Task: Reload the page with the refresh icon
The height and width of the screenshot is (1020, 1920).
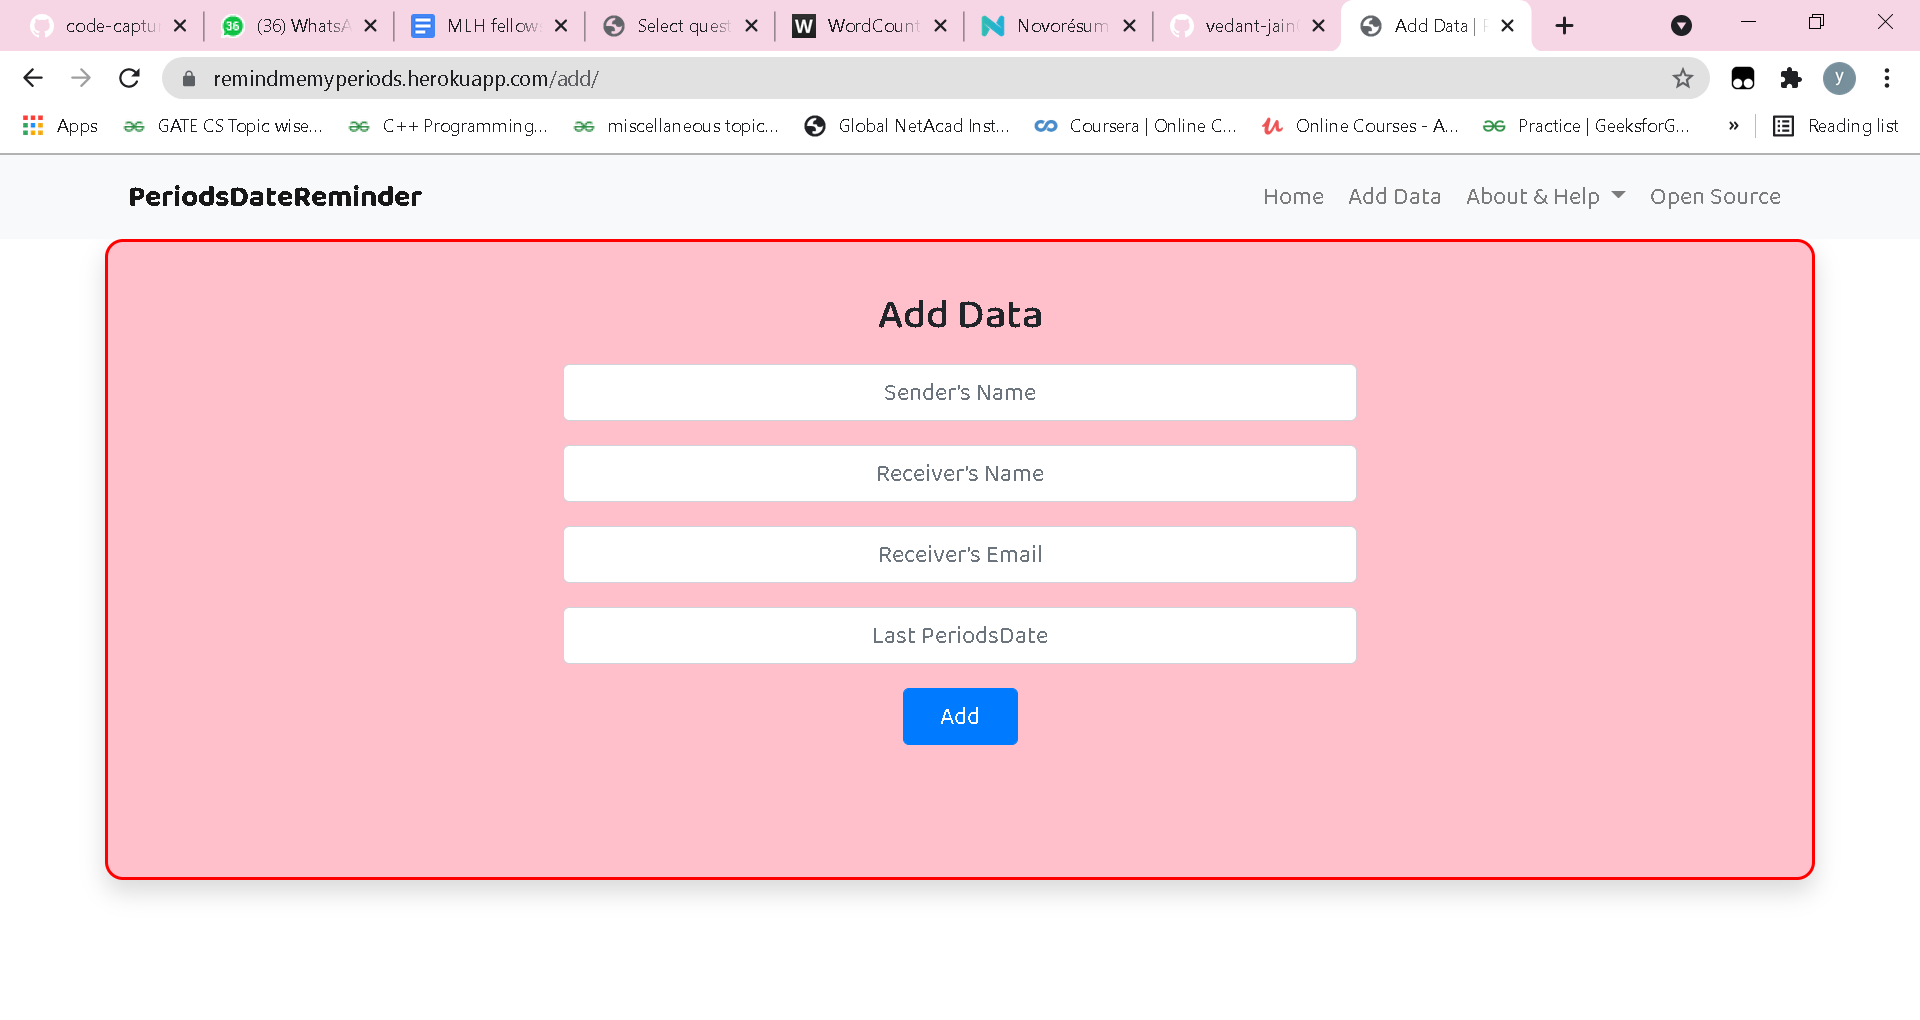Action: [129, 78]
